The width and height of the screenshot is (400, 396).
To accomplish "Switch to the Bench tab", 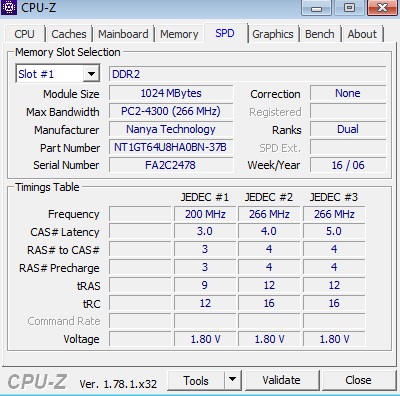I will pyautogui.click(x=320, y=34).
